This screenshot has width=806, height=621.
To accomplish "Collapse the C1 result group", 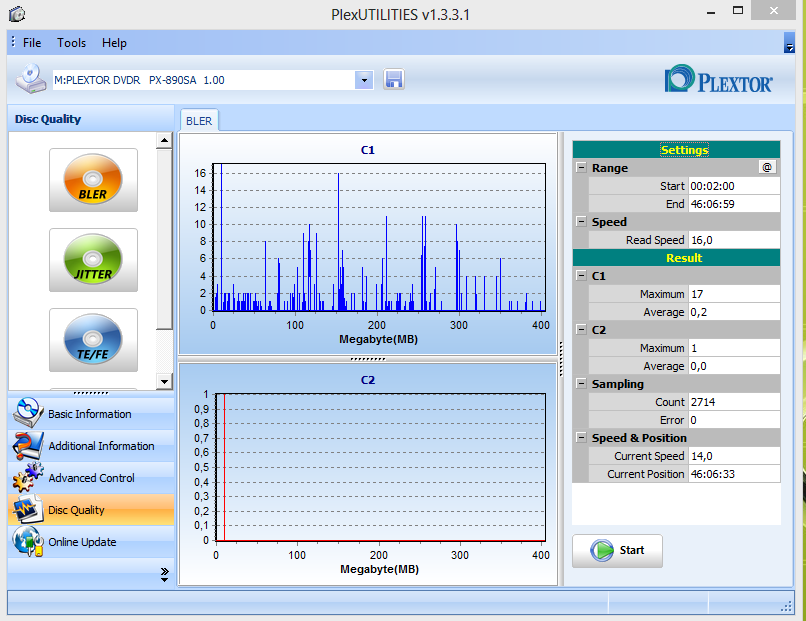I will tap(581, 276).
